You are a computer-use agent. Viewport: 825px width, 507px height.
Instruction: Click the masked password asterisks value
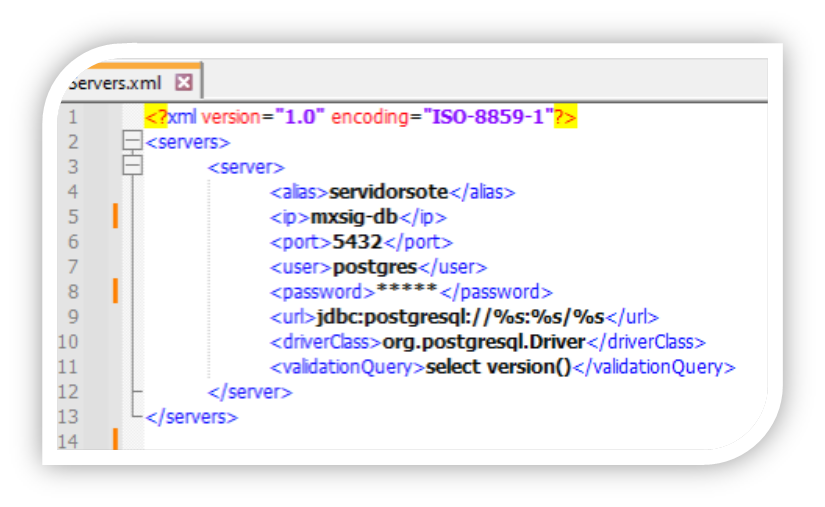tap(407, 293)
